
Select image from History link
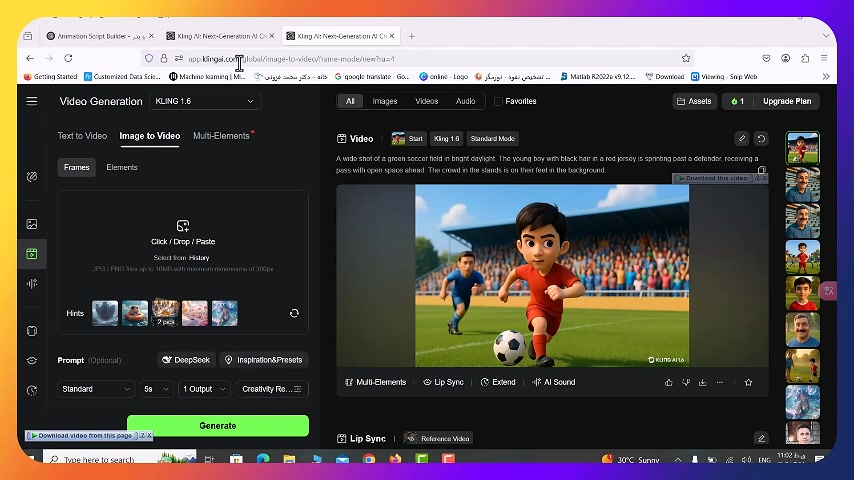(x=199, y=258)
